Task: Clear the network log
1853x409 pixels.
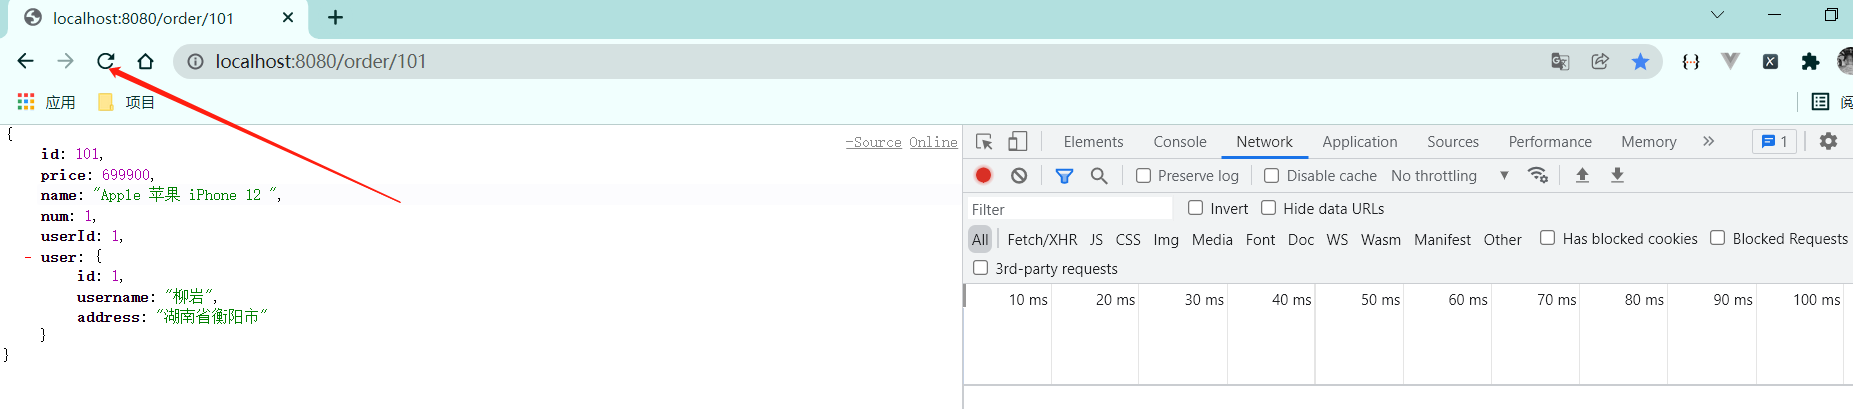Action: (x=1019, y=175)
